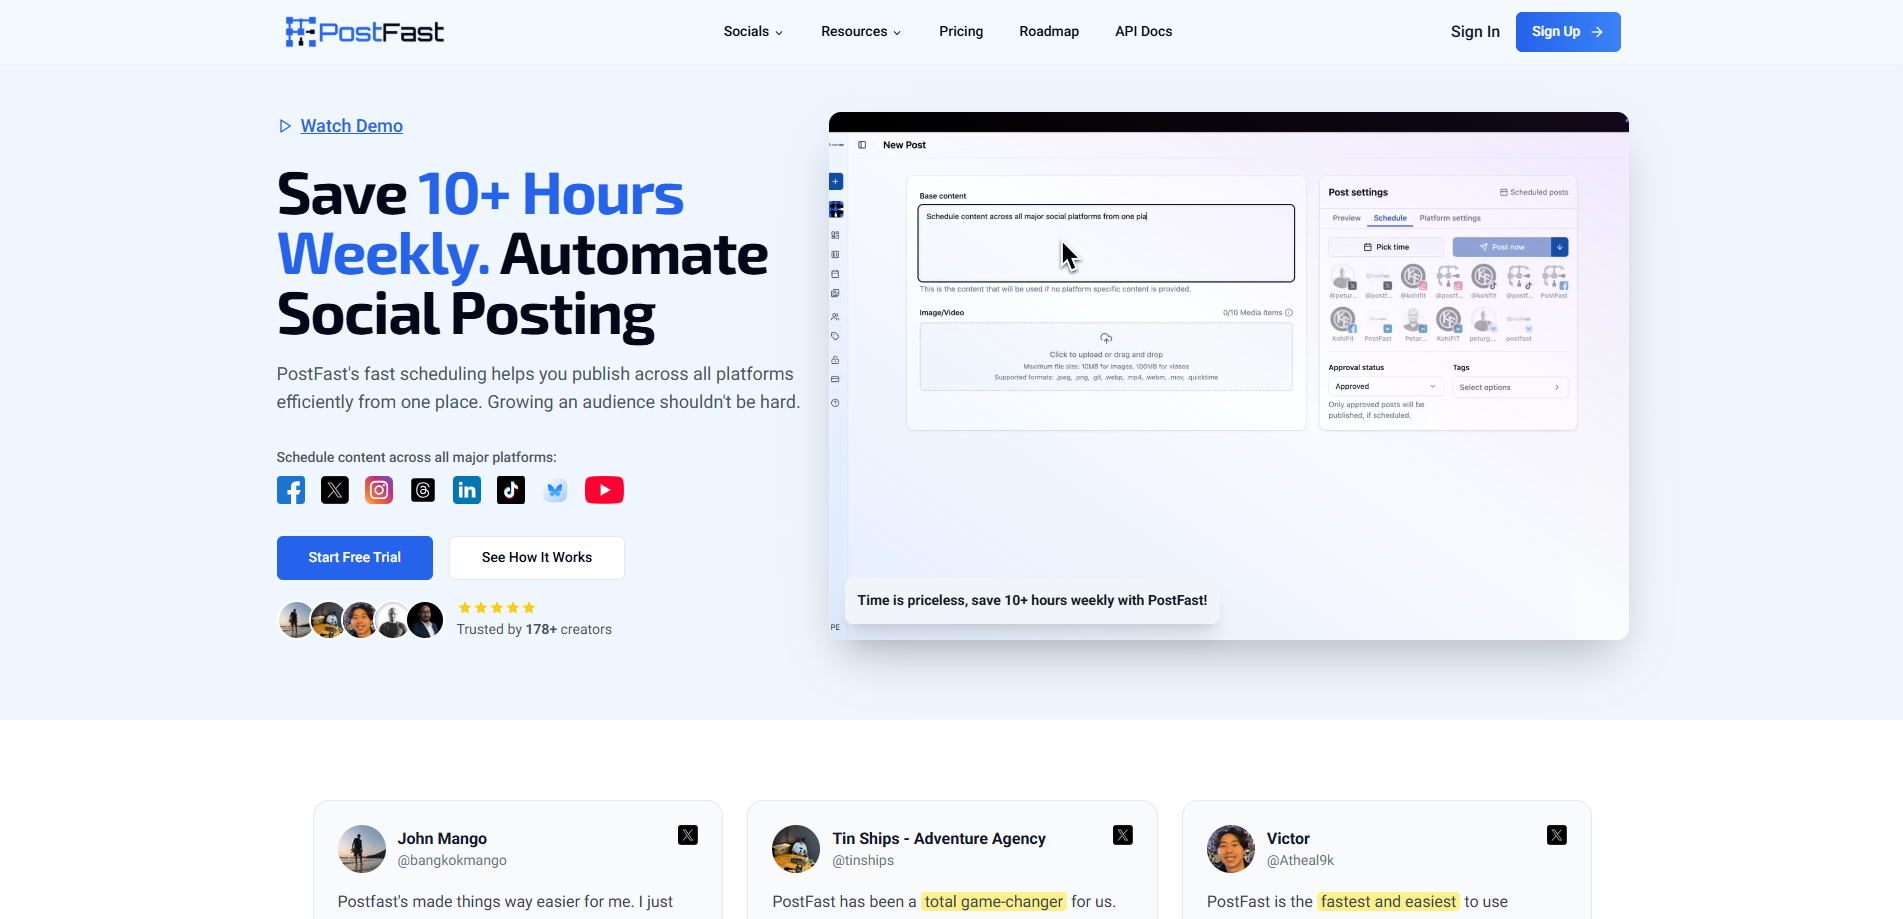Click the TikTok platform icon
Viewport: 1903px width, 919px height.
coord(510,490)
